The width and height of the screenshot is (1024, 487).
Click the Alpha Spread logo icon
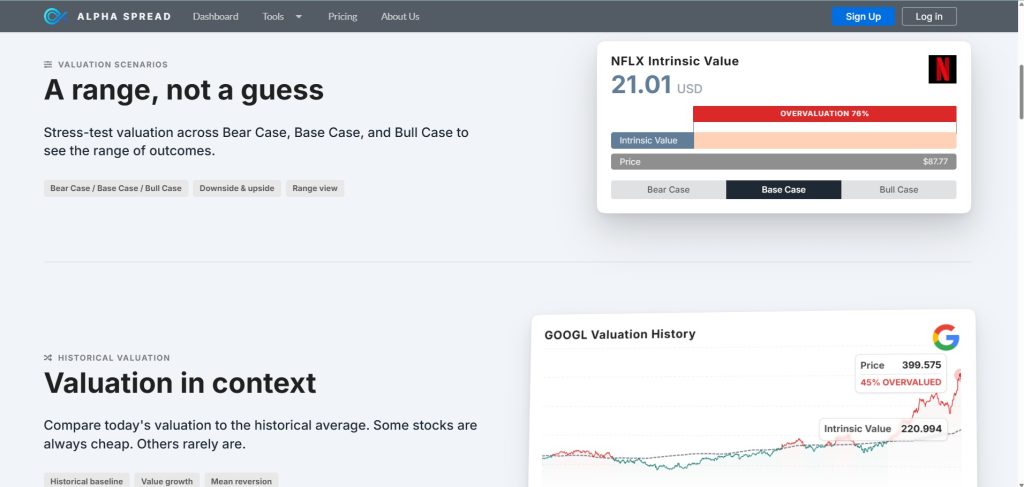coord(55,16)
